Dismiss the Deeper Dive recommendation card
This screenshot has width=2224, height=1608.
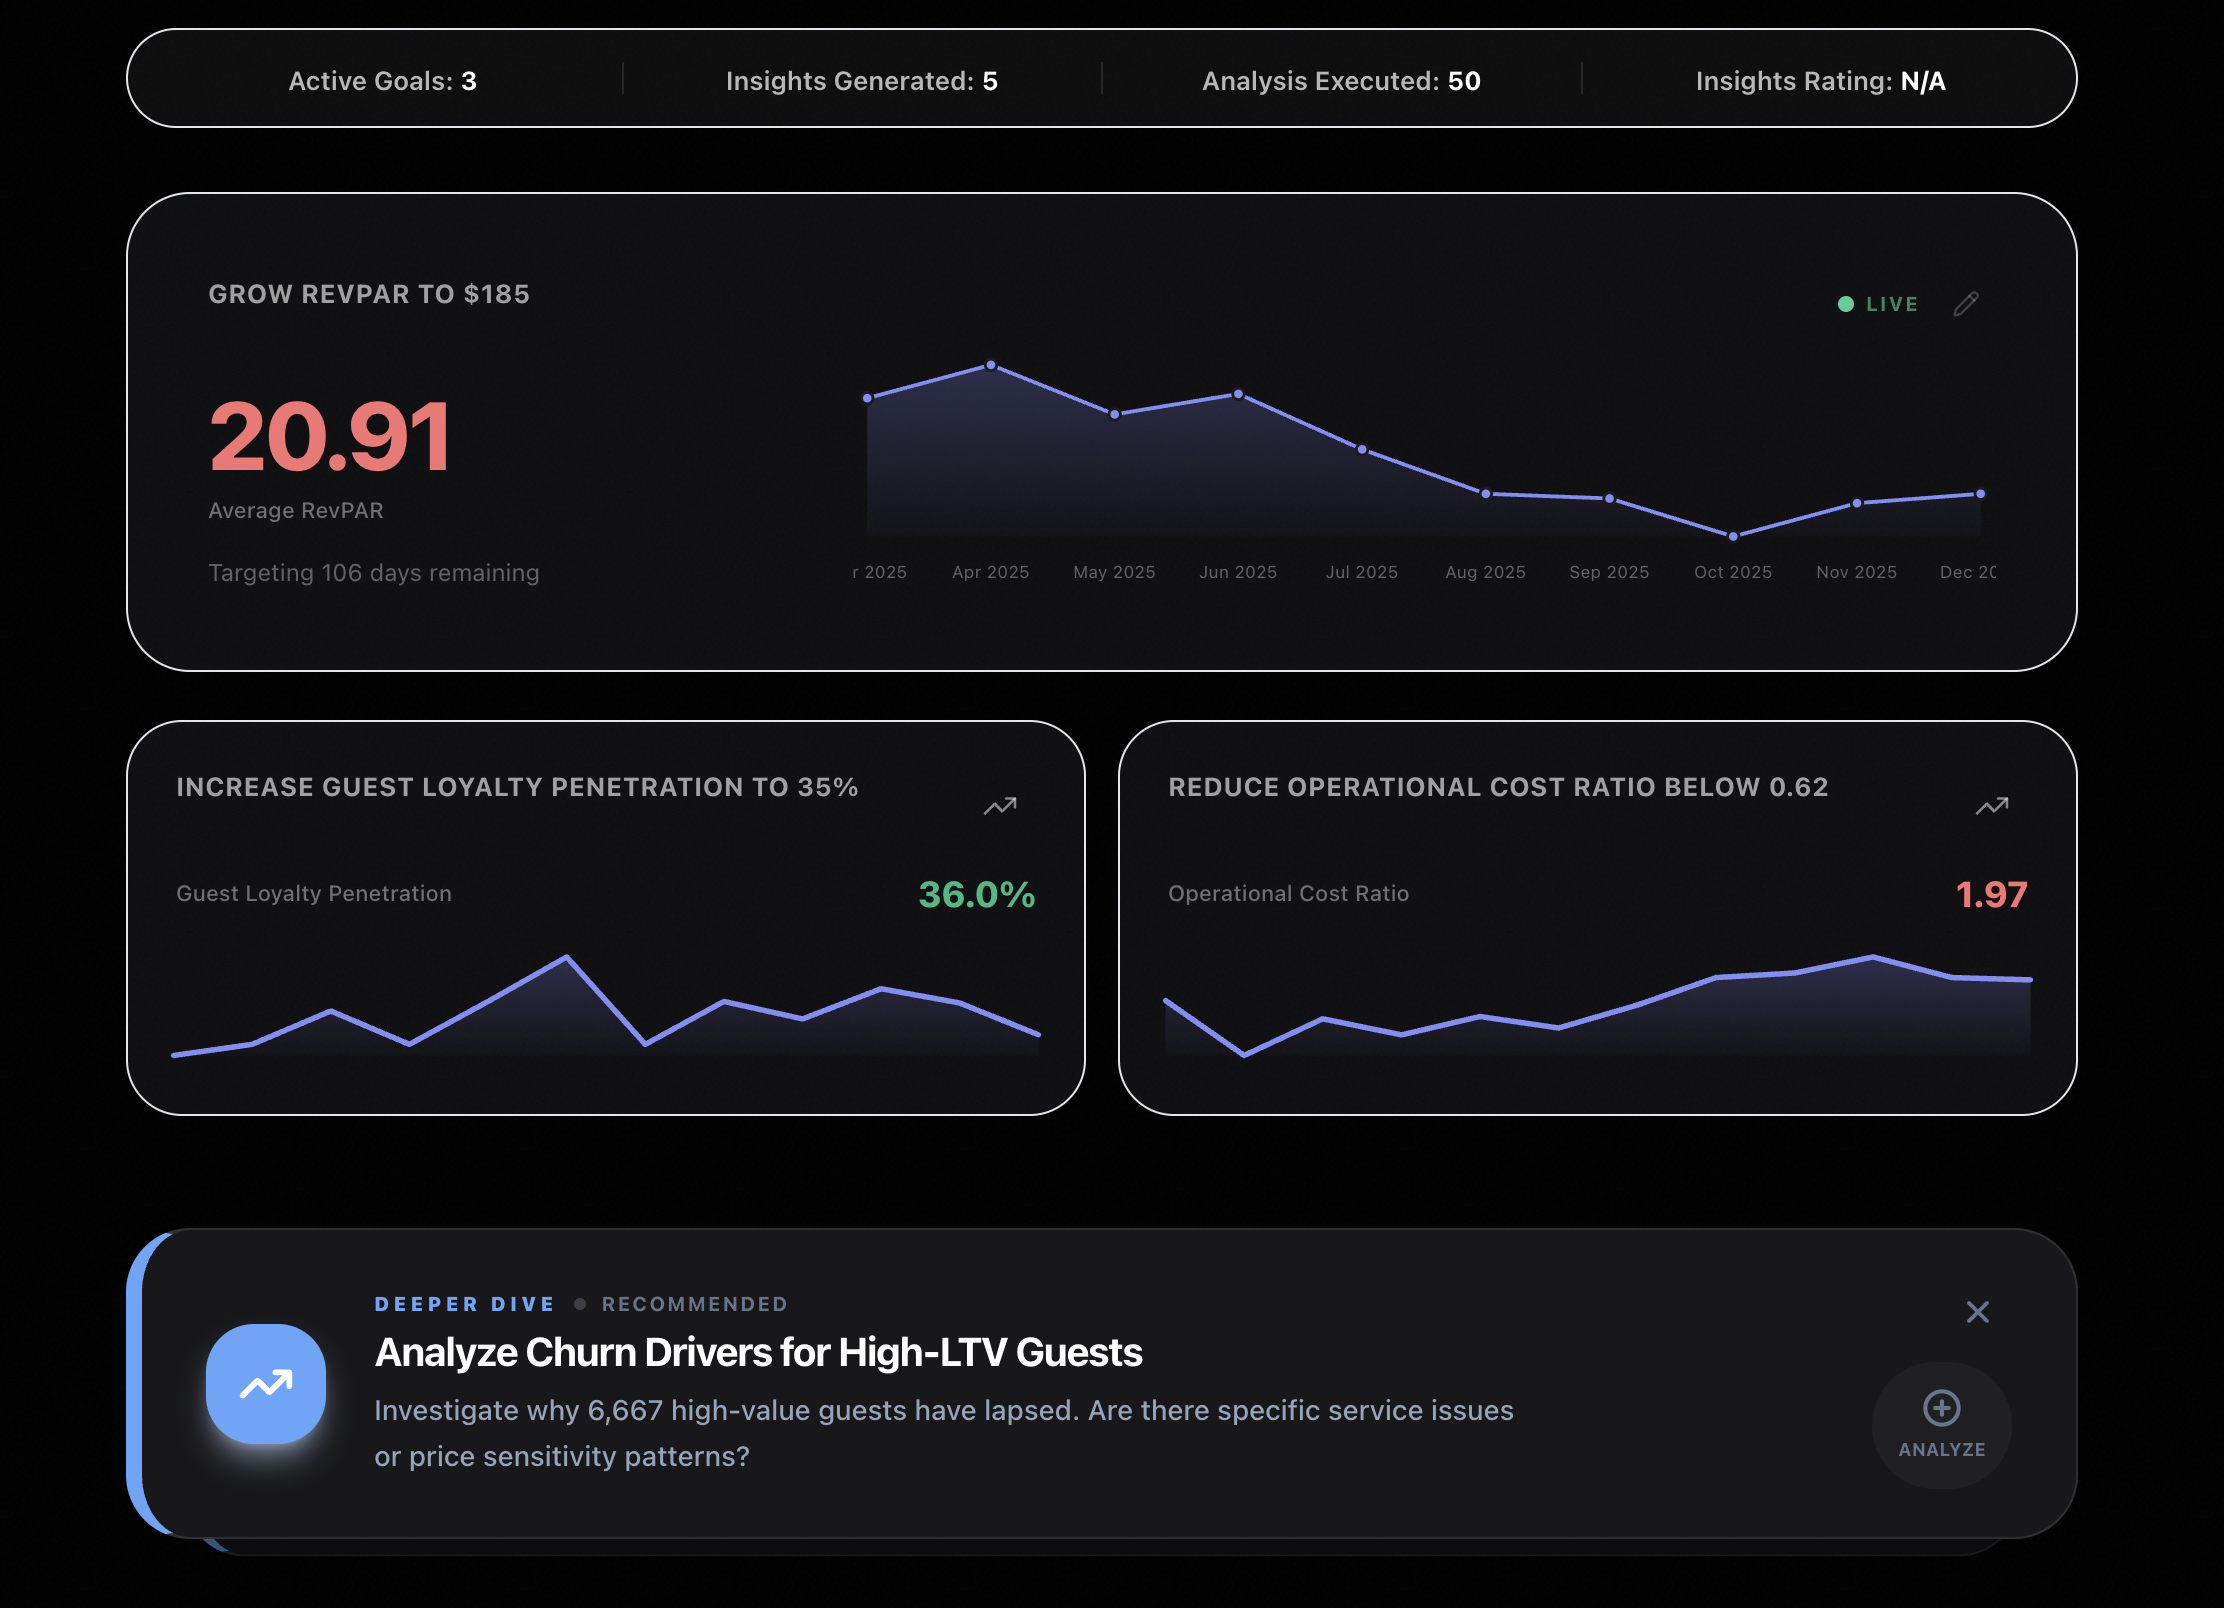1978,1312
